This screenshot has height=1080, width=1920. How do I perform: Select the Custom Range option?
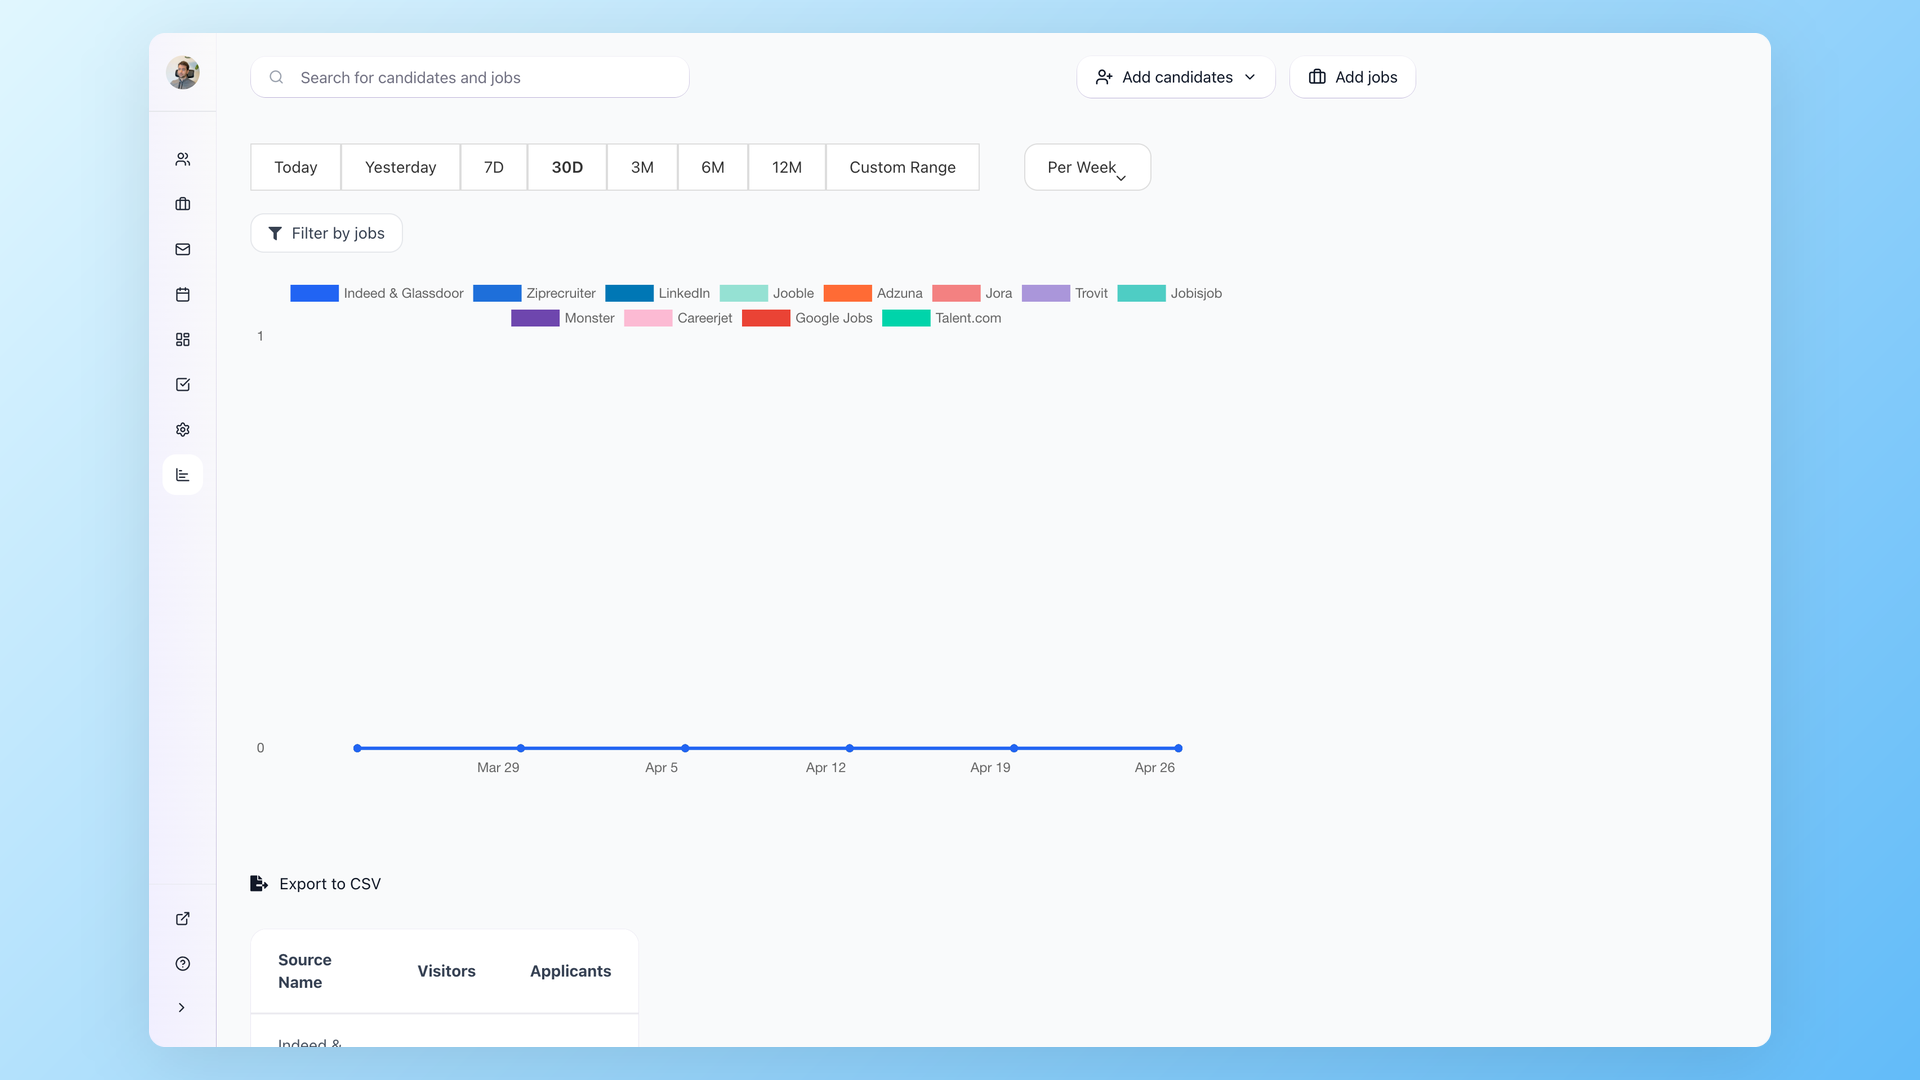pyautogui.click(x=902, y=167)
